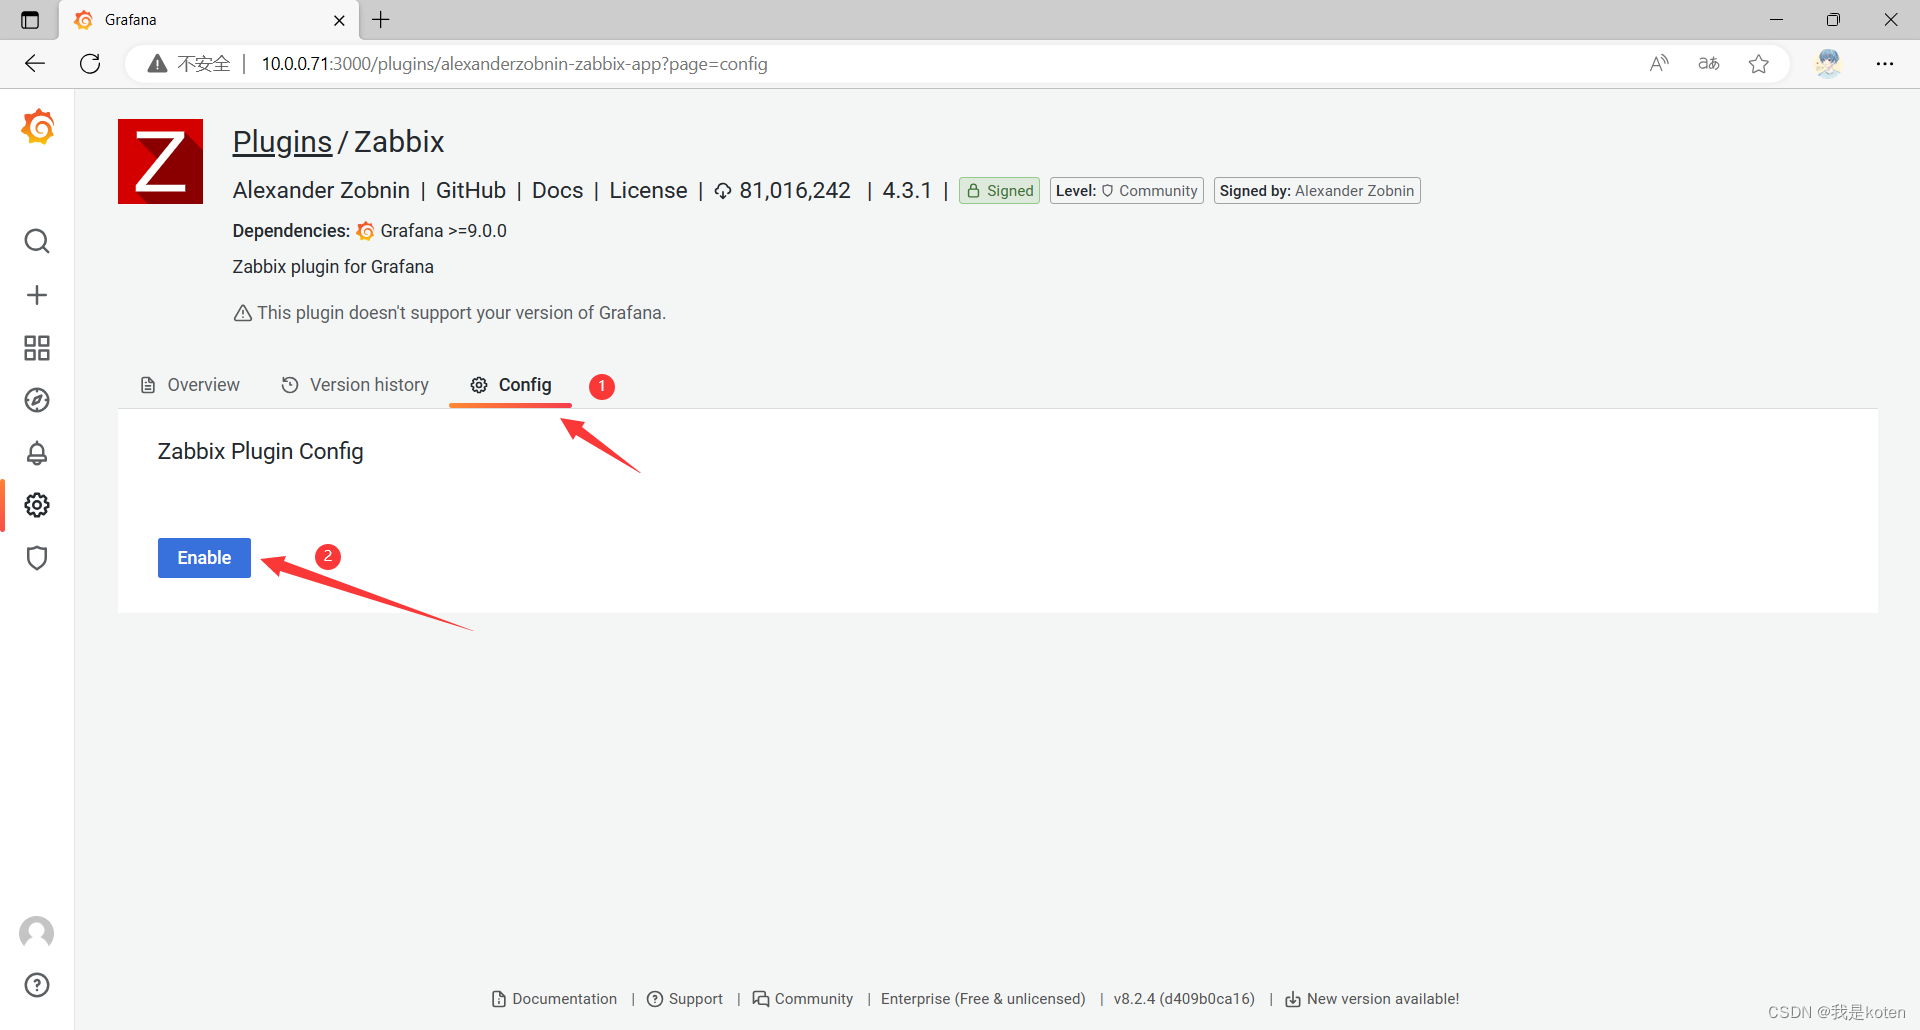The image size is (1920, 1030).
Task: Click the version number 4.3.1
Action: tap(907, 190)
